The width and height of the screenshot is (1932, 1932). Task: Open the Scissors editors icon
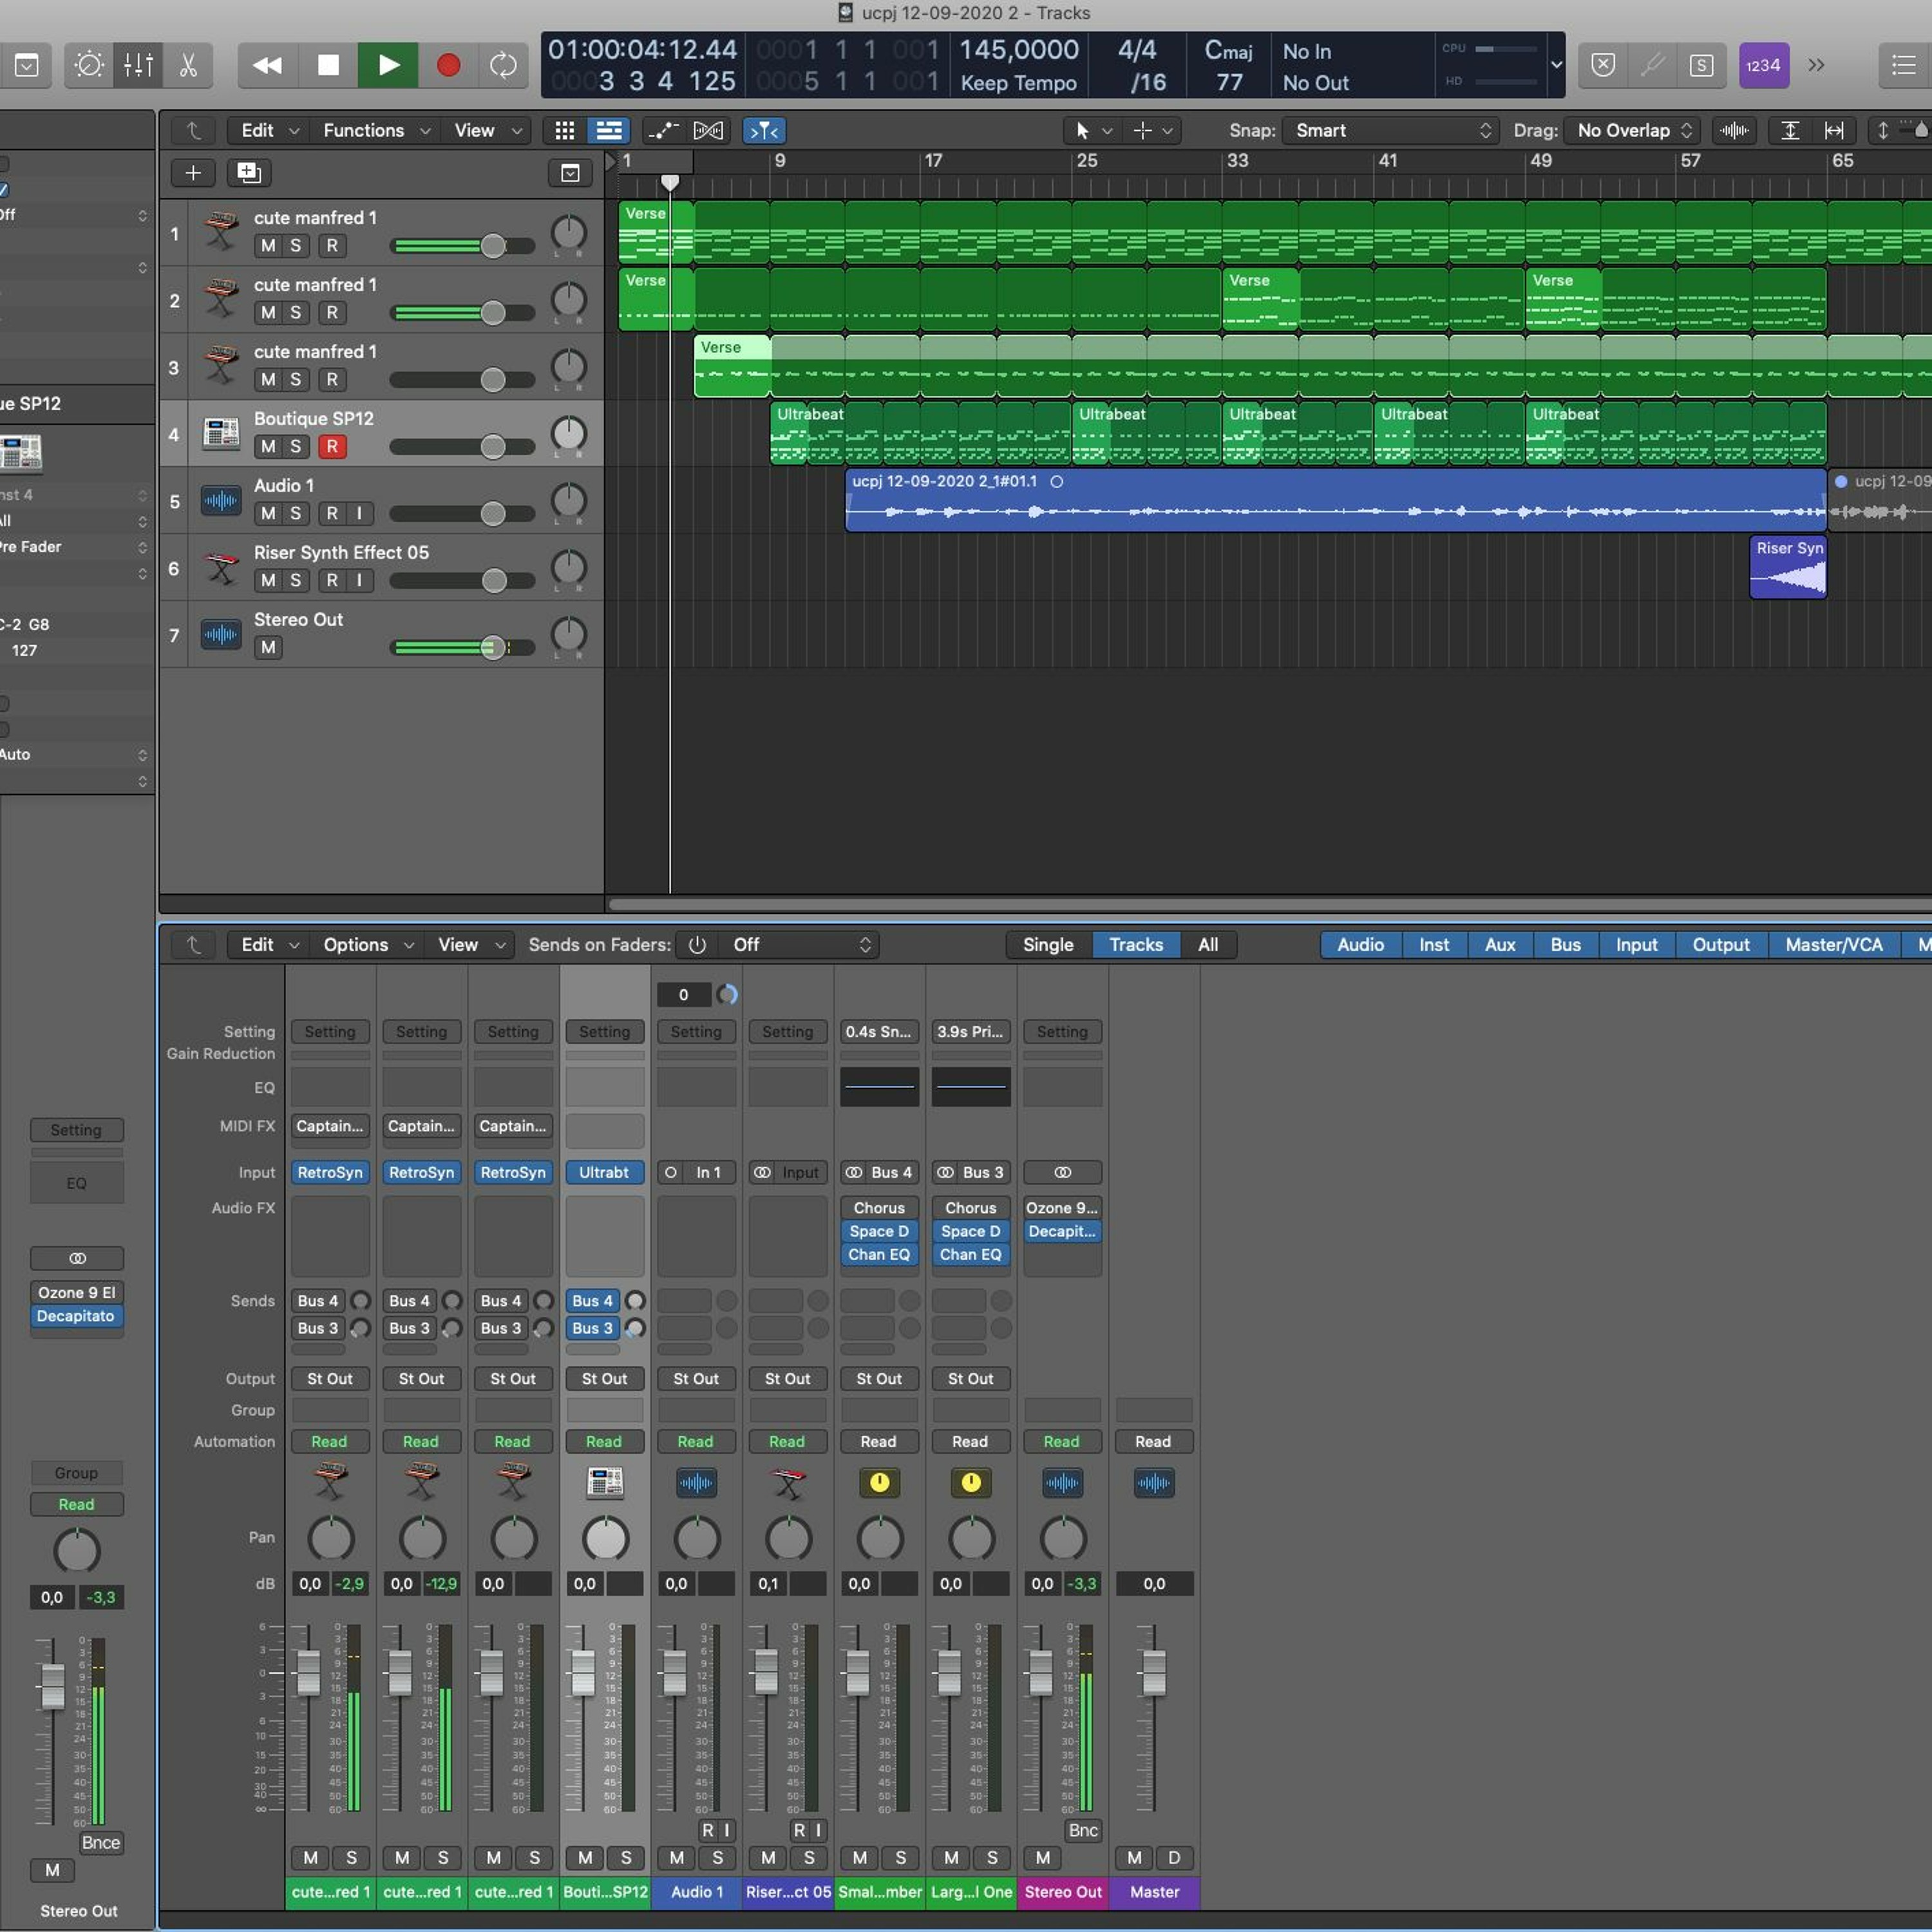click(x=188, y=66)
